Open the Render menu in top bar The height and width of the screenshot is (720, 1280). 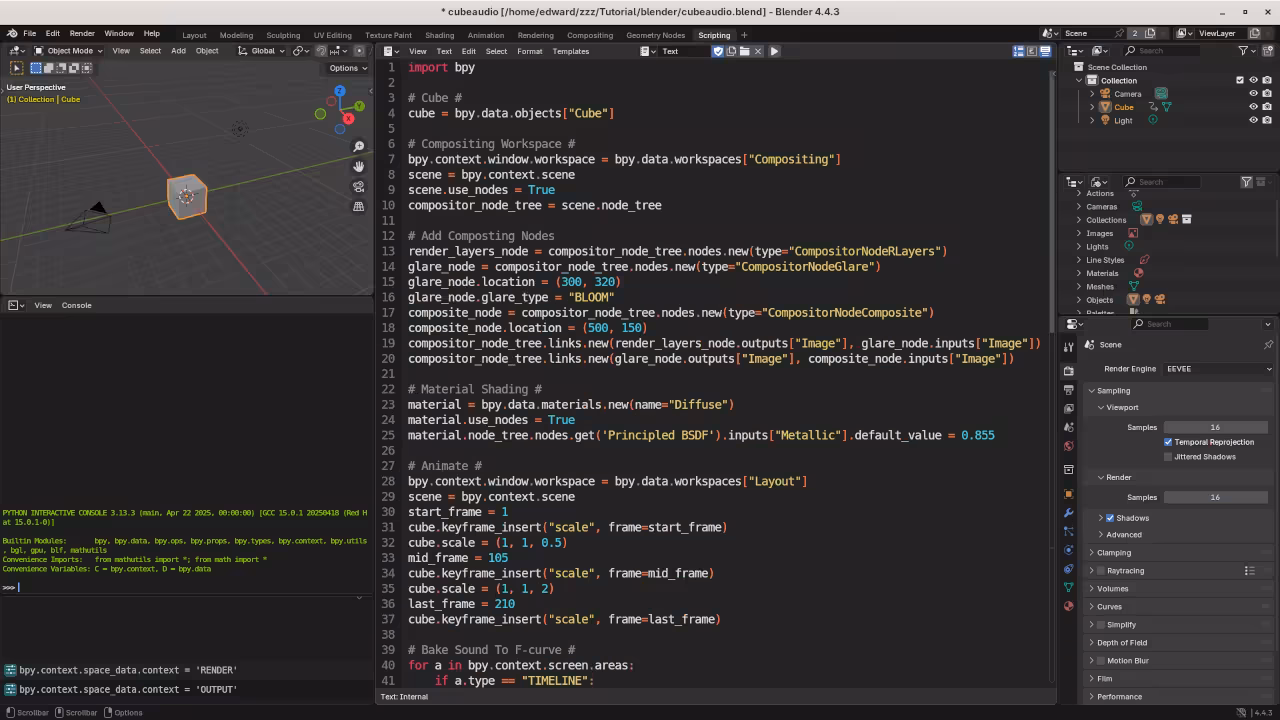click(82, 33)
